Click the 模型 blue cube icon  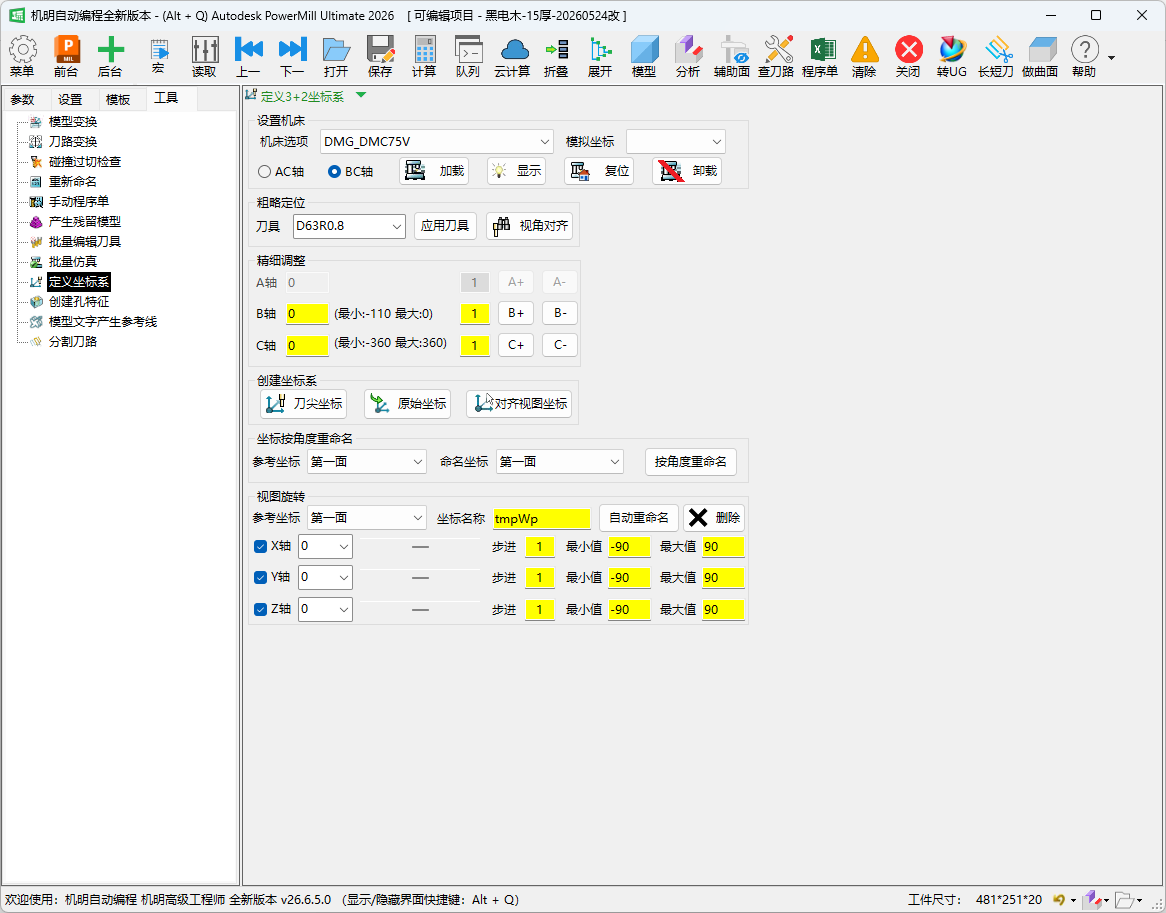644,57
